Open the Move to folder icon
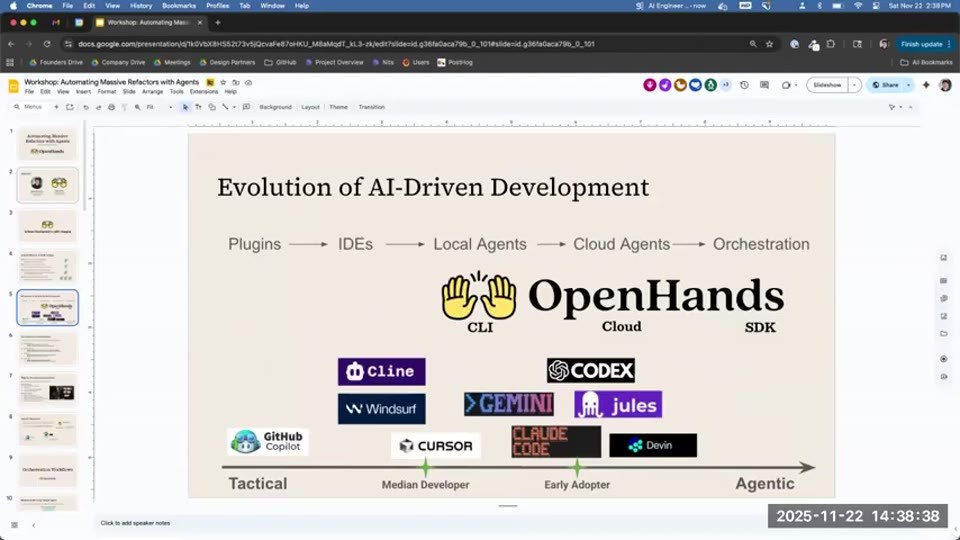The width and height of the screenshot is (960, 540). pos(236,82)
